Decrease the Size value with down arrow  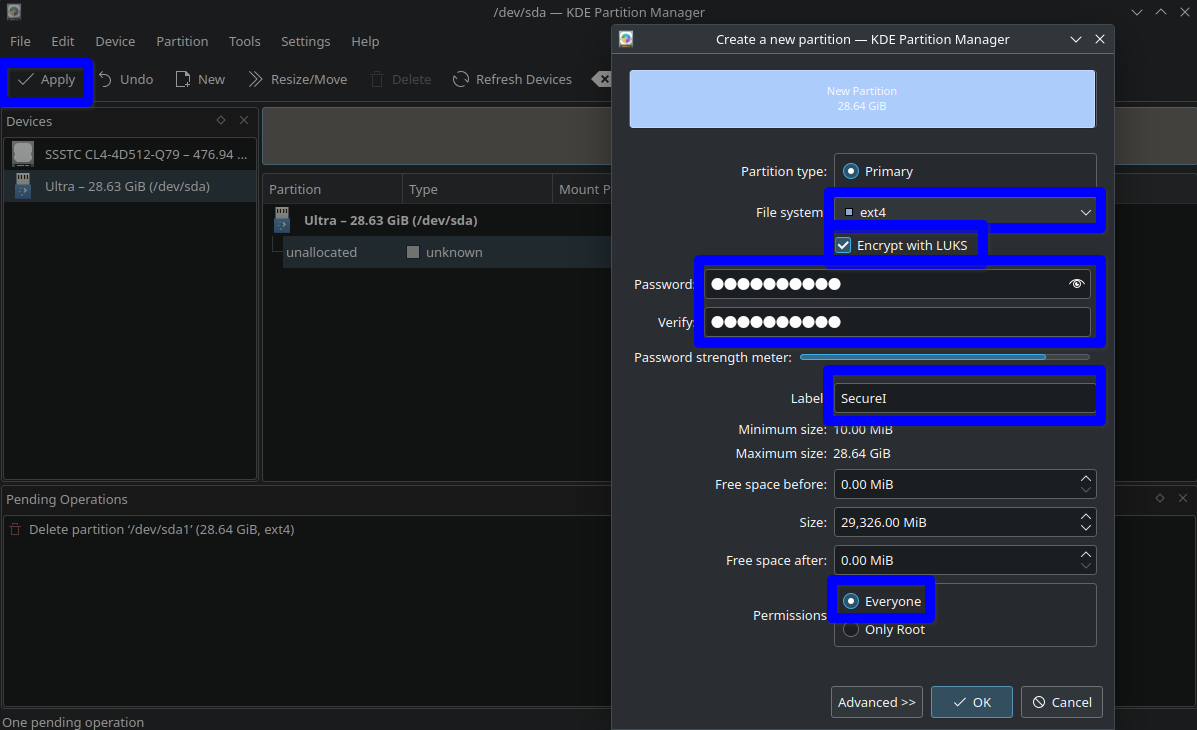(1086, 528)
